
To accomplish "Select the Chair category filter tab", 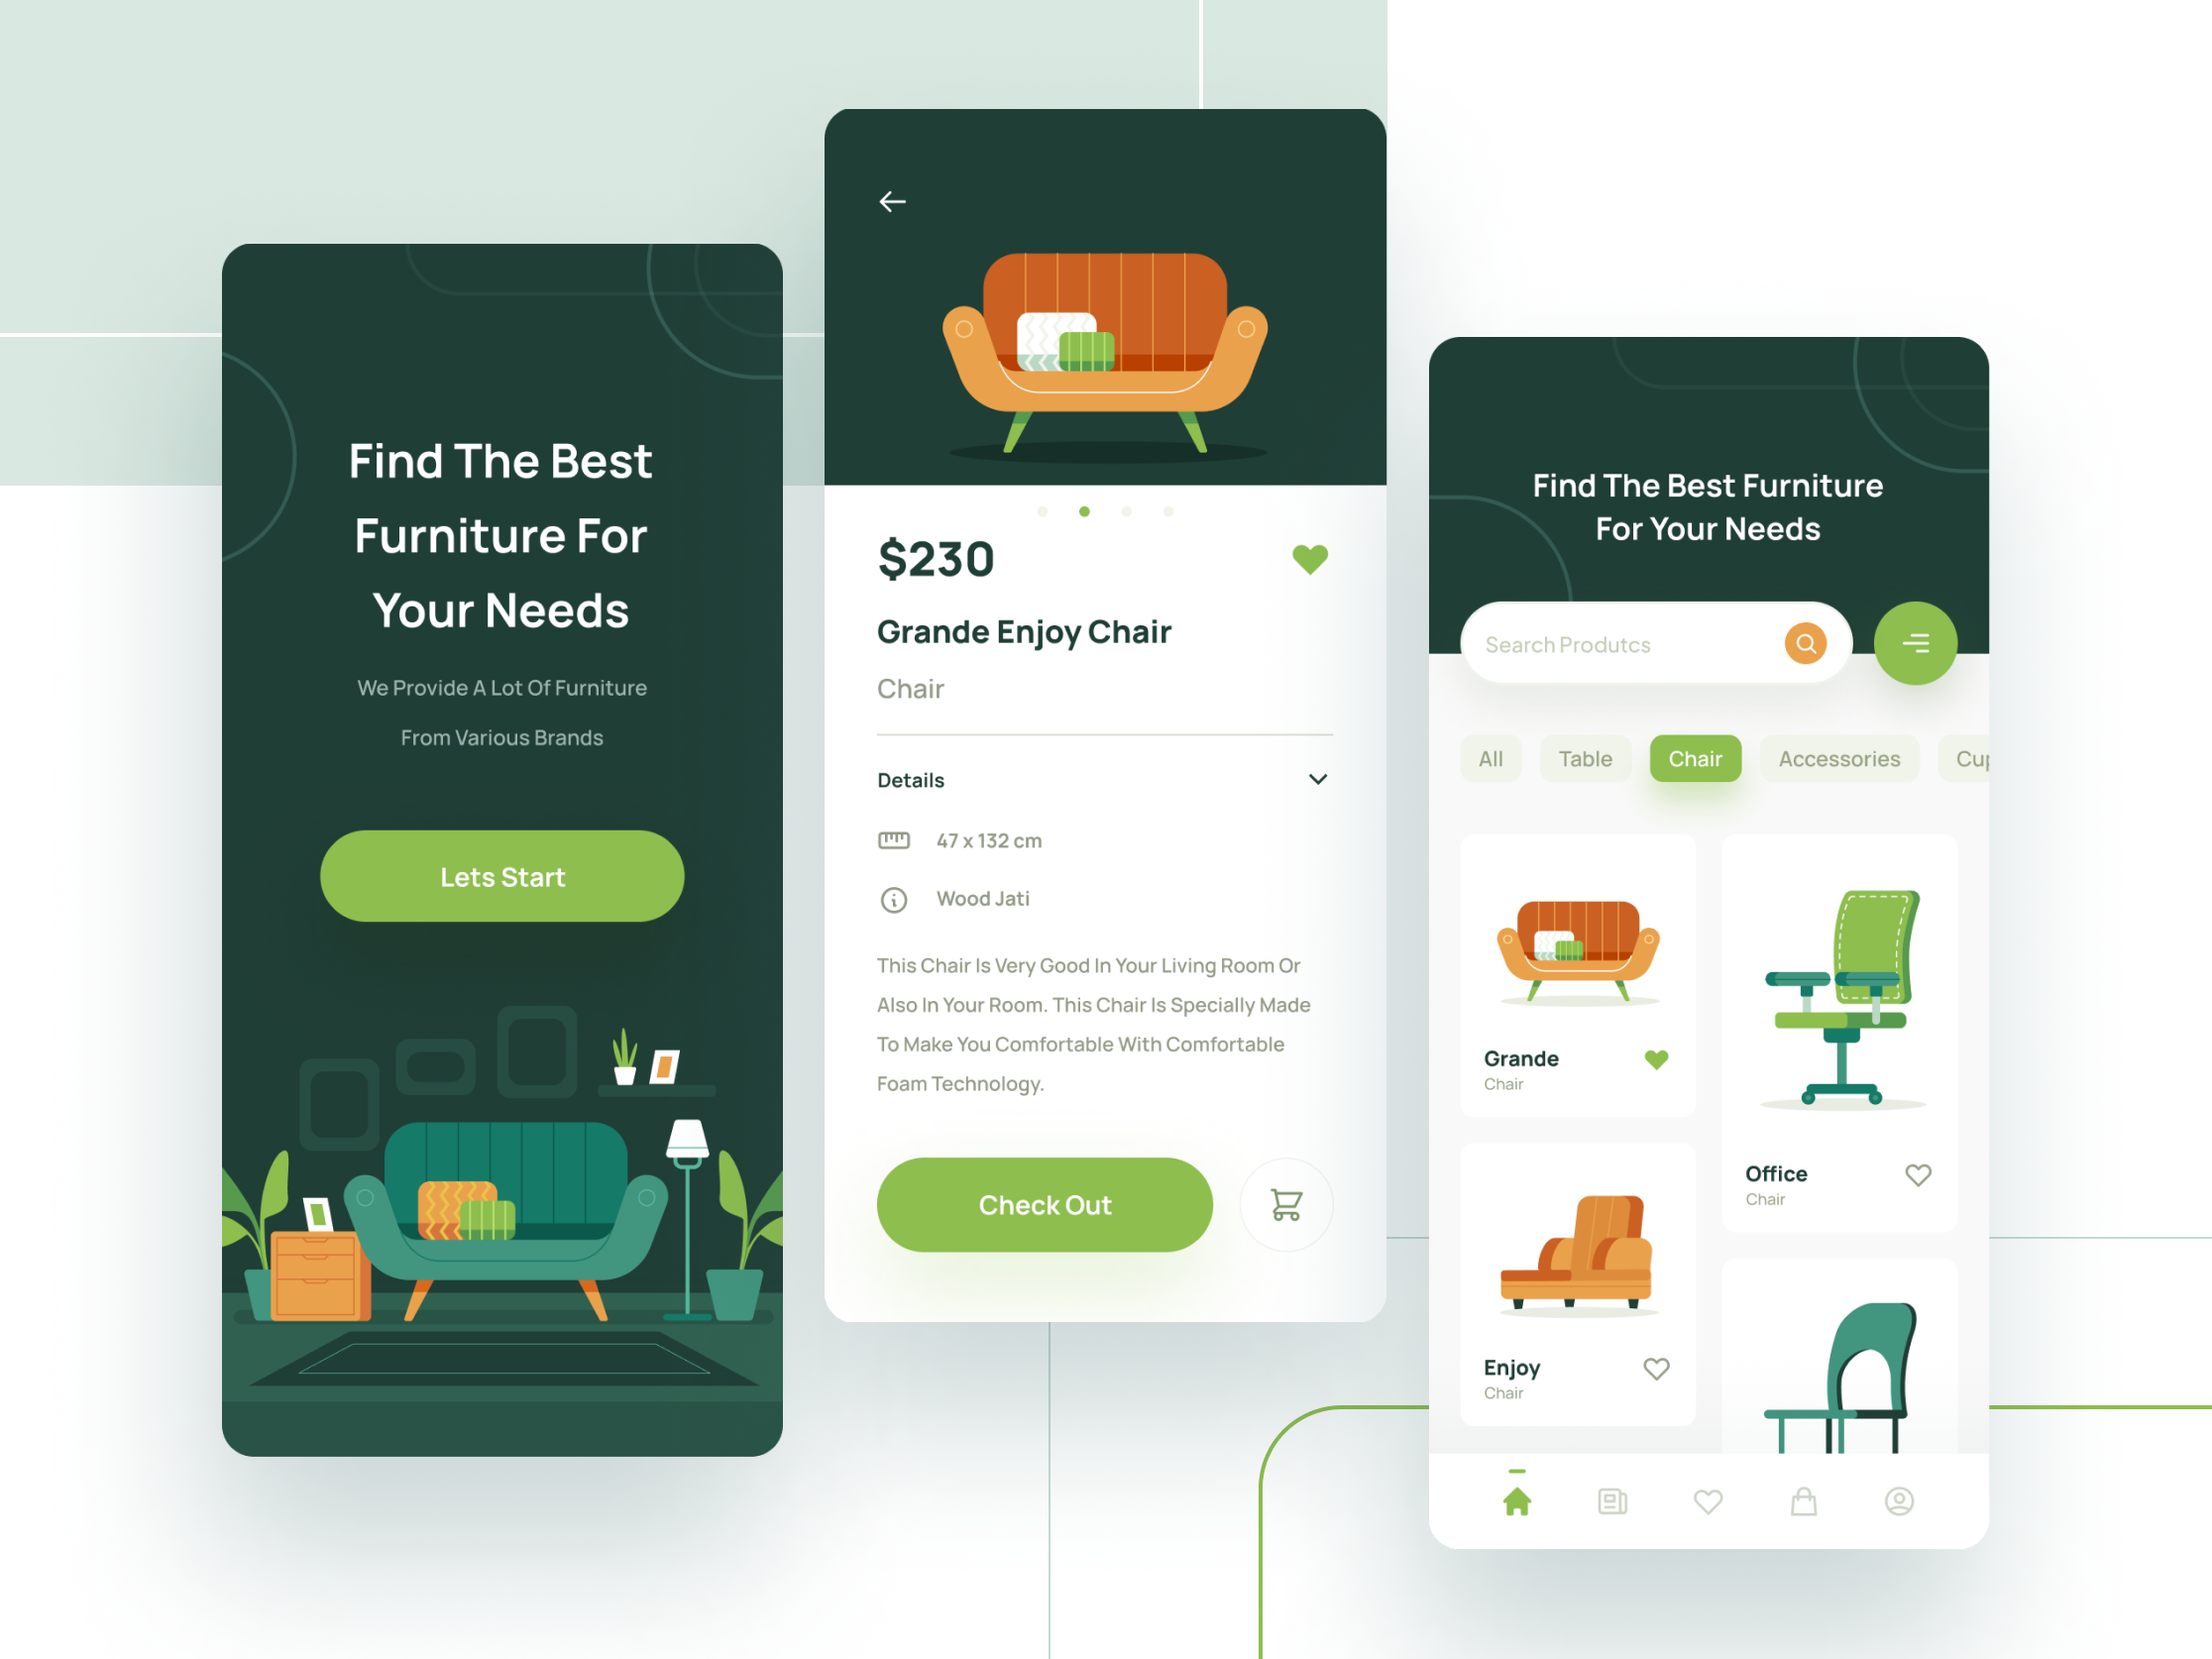I will click(x=1697, y=756).
